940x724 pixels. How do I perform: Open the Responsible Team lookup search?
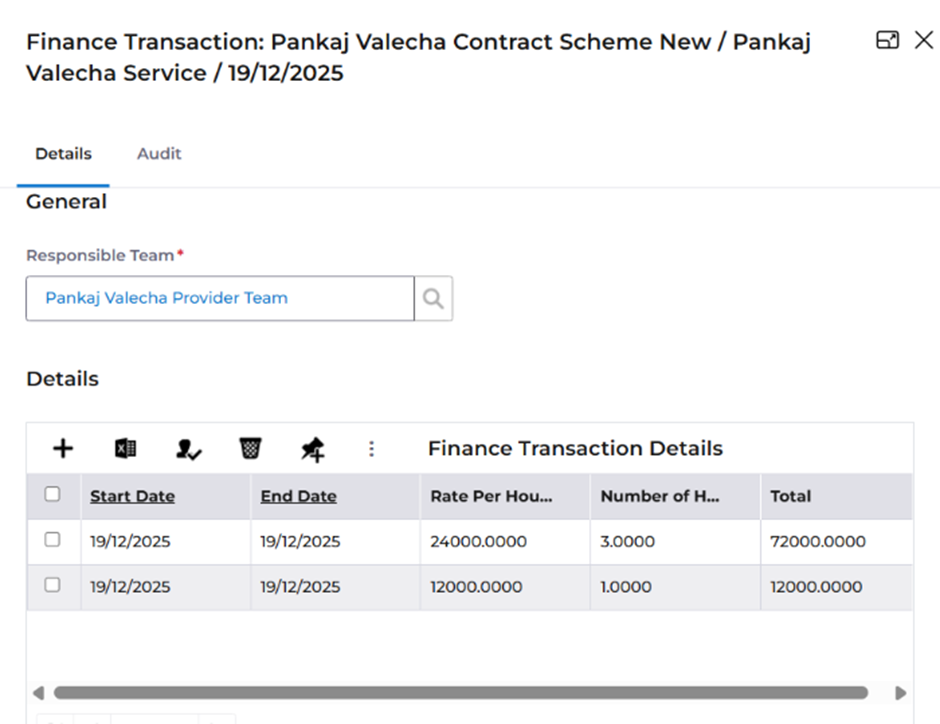pyautogui.click(x=433, y=298)
